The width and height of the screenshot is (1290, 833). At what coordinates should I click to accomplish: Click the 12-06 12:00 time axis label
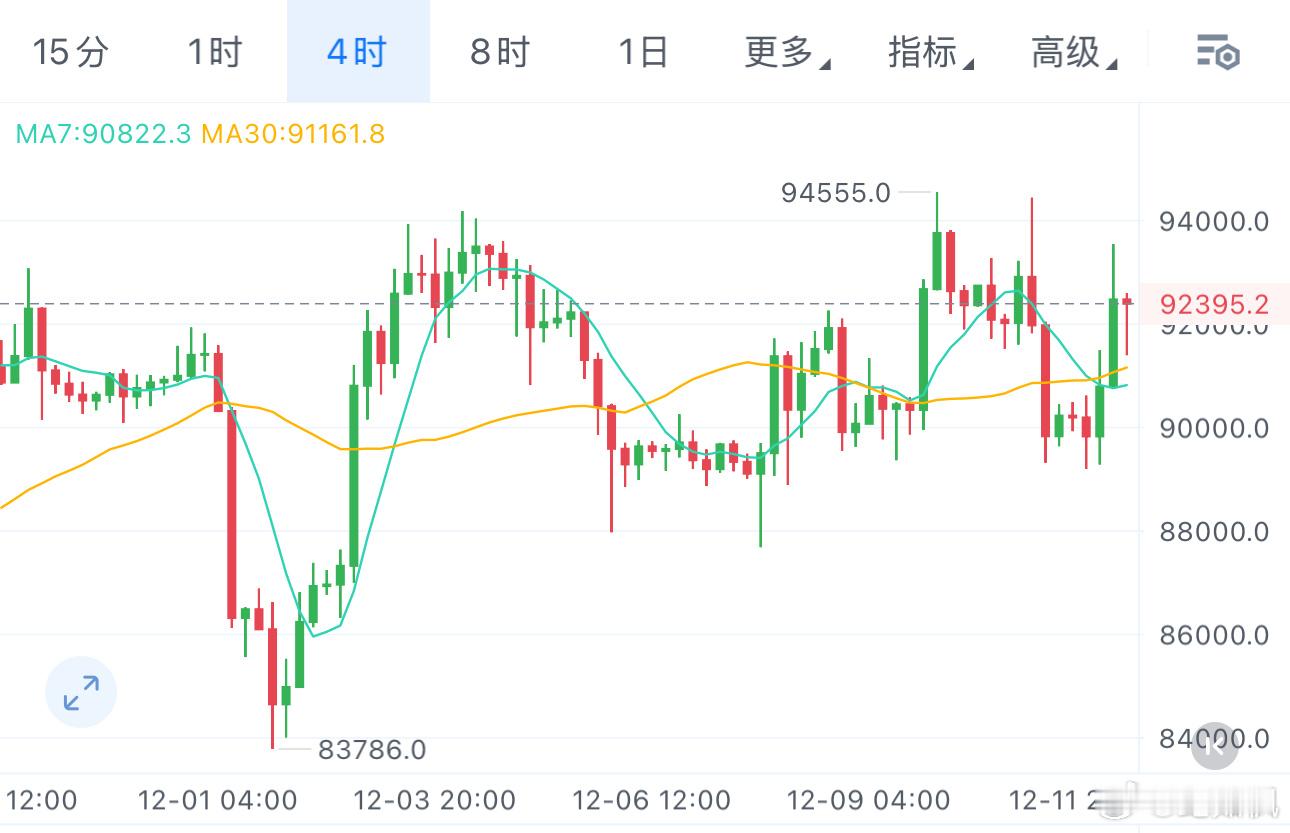click(x=650, y=800)
